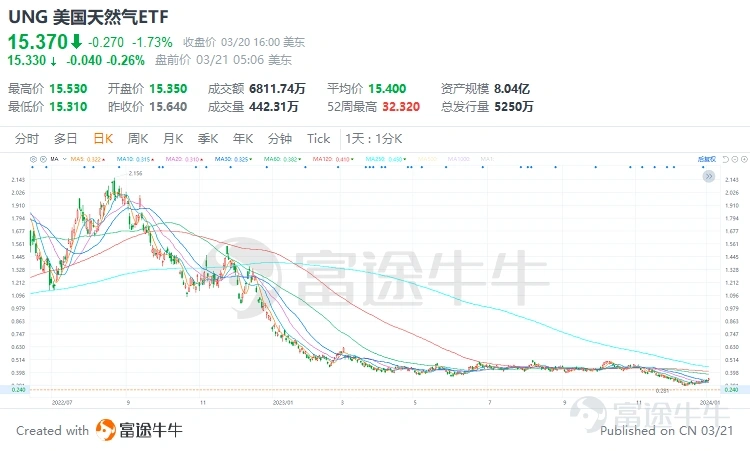The image size is (750, 451).
Task: Toggle the MA60 moving average line
Action: tap(283, 159)
